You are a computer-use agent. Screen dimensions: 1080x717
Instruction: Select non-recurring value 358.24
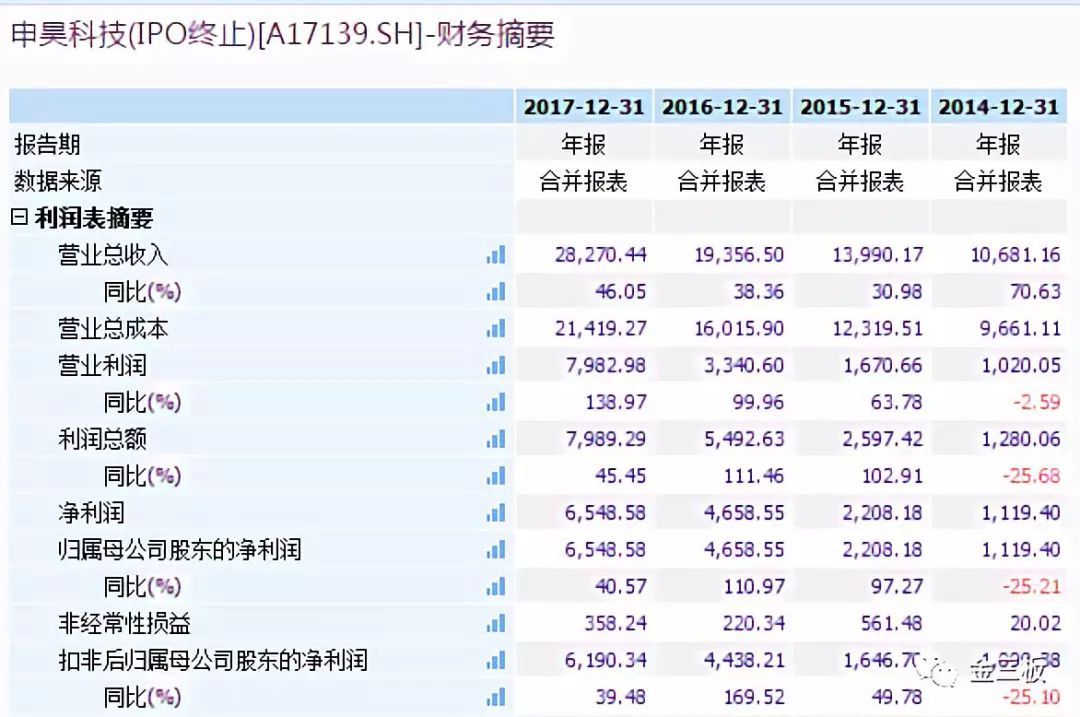click(x=616, y=623)
